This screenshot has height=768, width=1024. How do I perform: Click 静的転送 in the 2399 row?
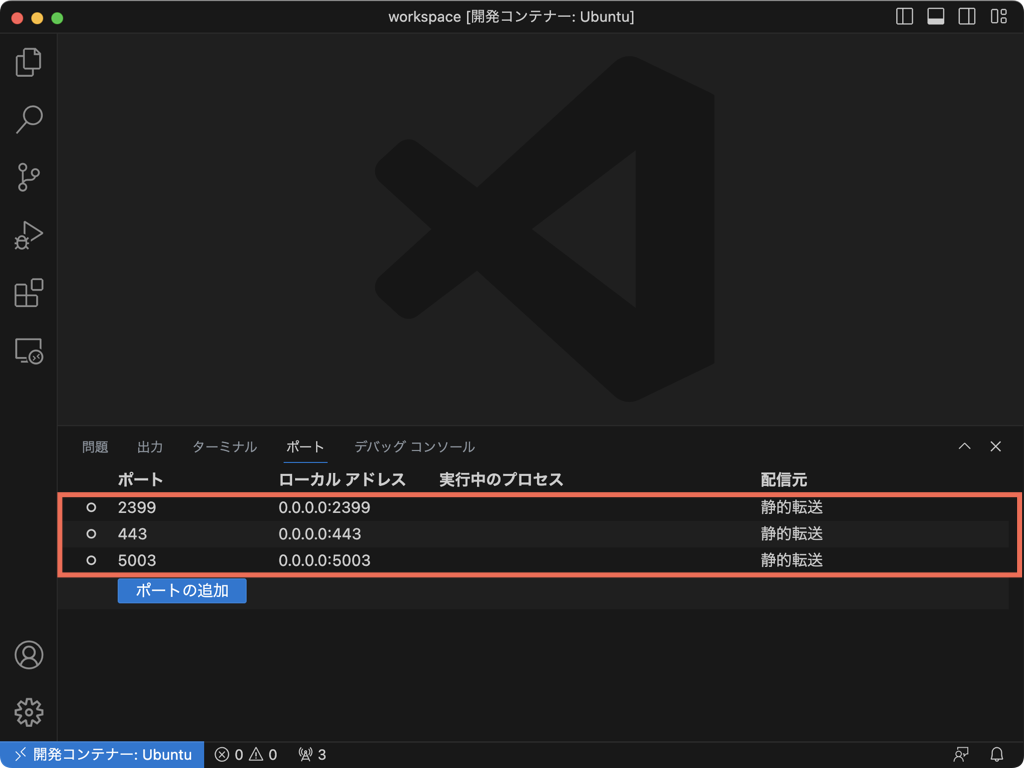click(792, 507)
